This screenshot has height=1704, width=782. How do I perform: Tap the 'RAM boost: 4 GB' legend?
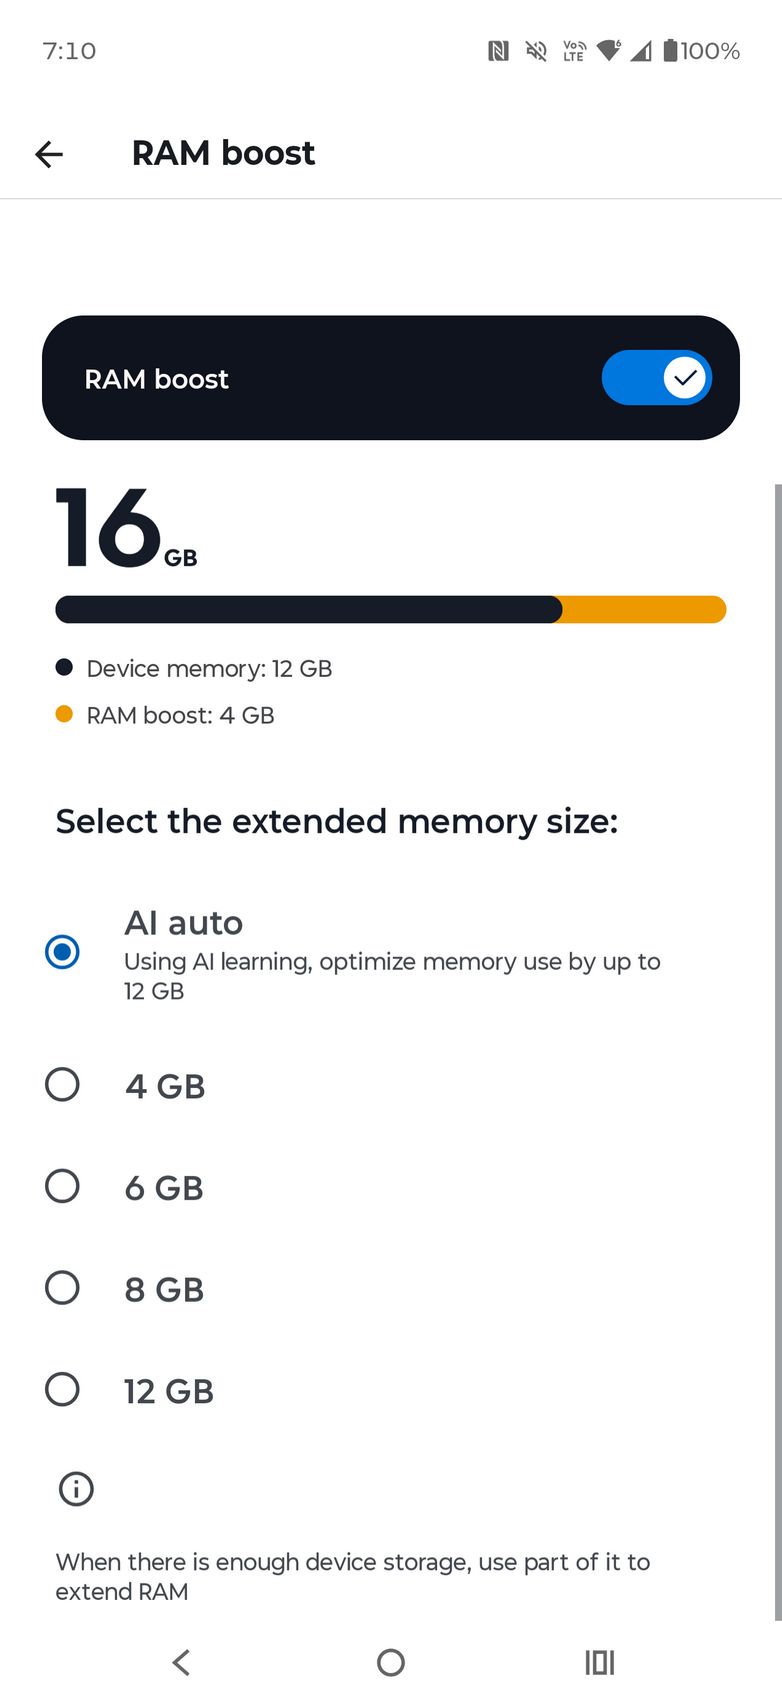coord(180,715)
